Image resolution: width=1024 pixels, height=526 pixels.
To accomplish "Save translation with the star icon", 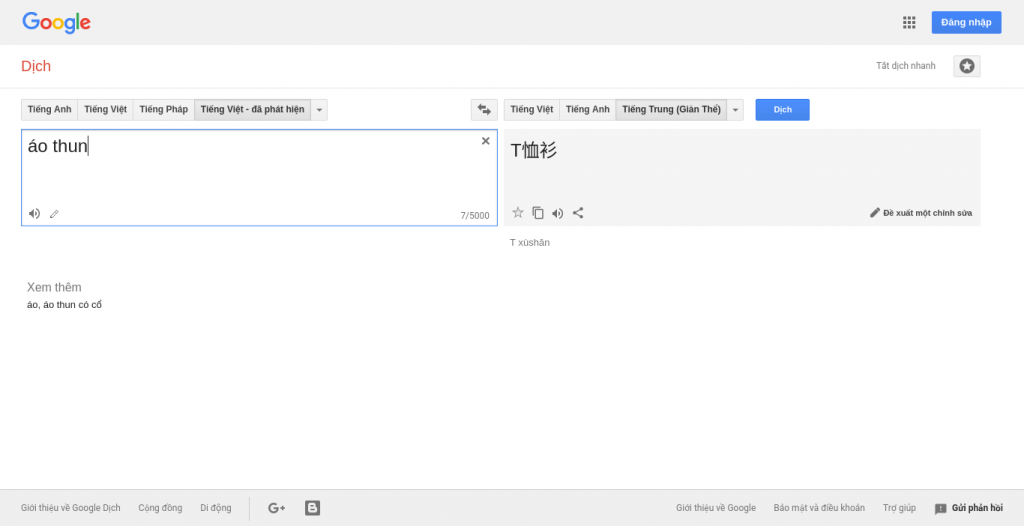I will (518, 212).
